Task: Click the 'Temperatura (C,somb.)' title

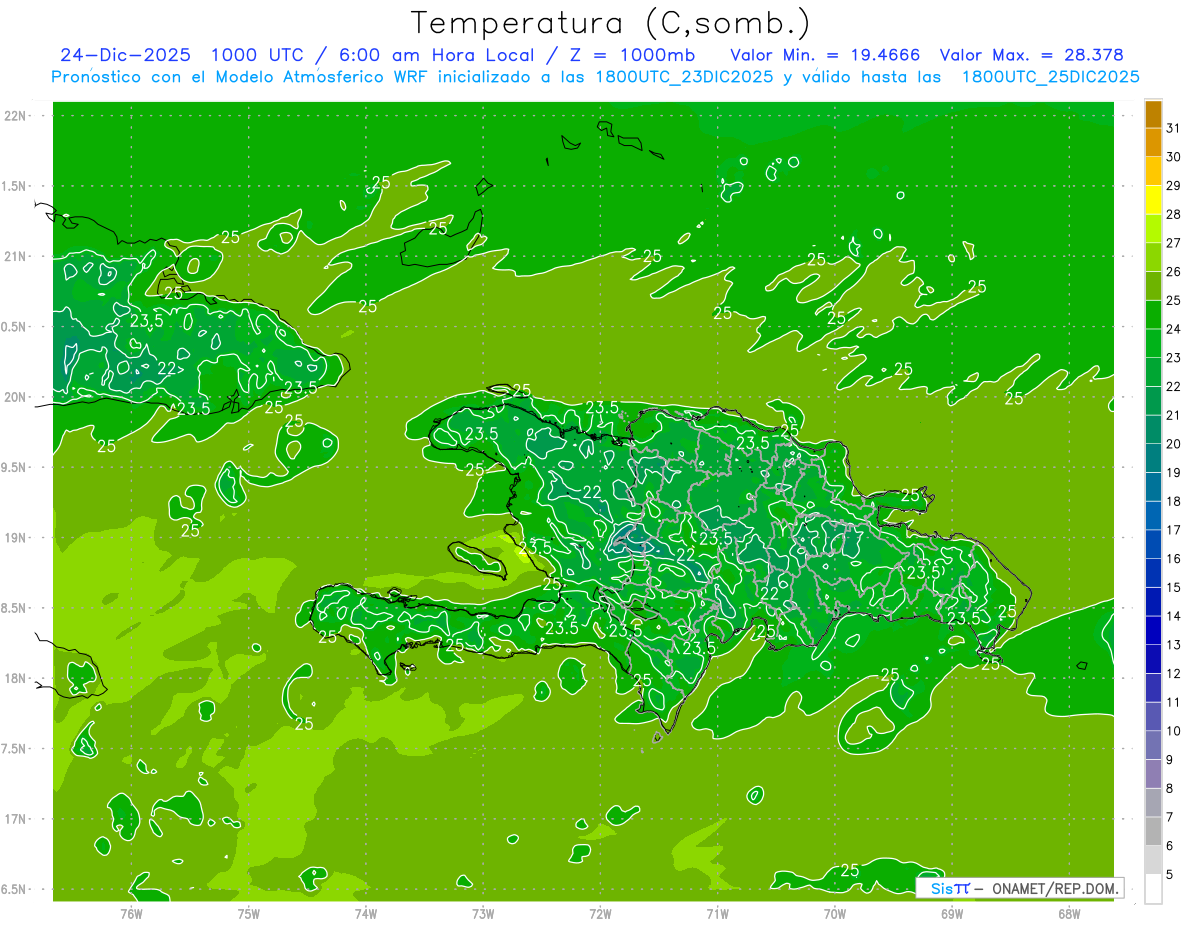Action: tap(611, 22)
